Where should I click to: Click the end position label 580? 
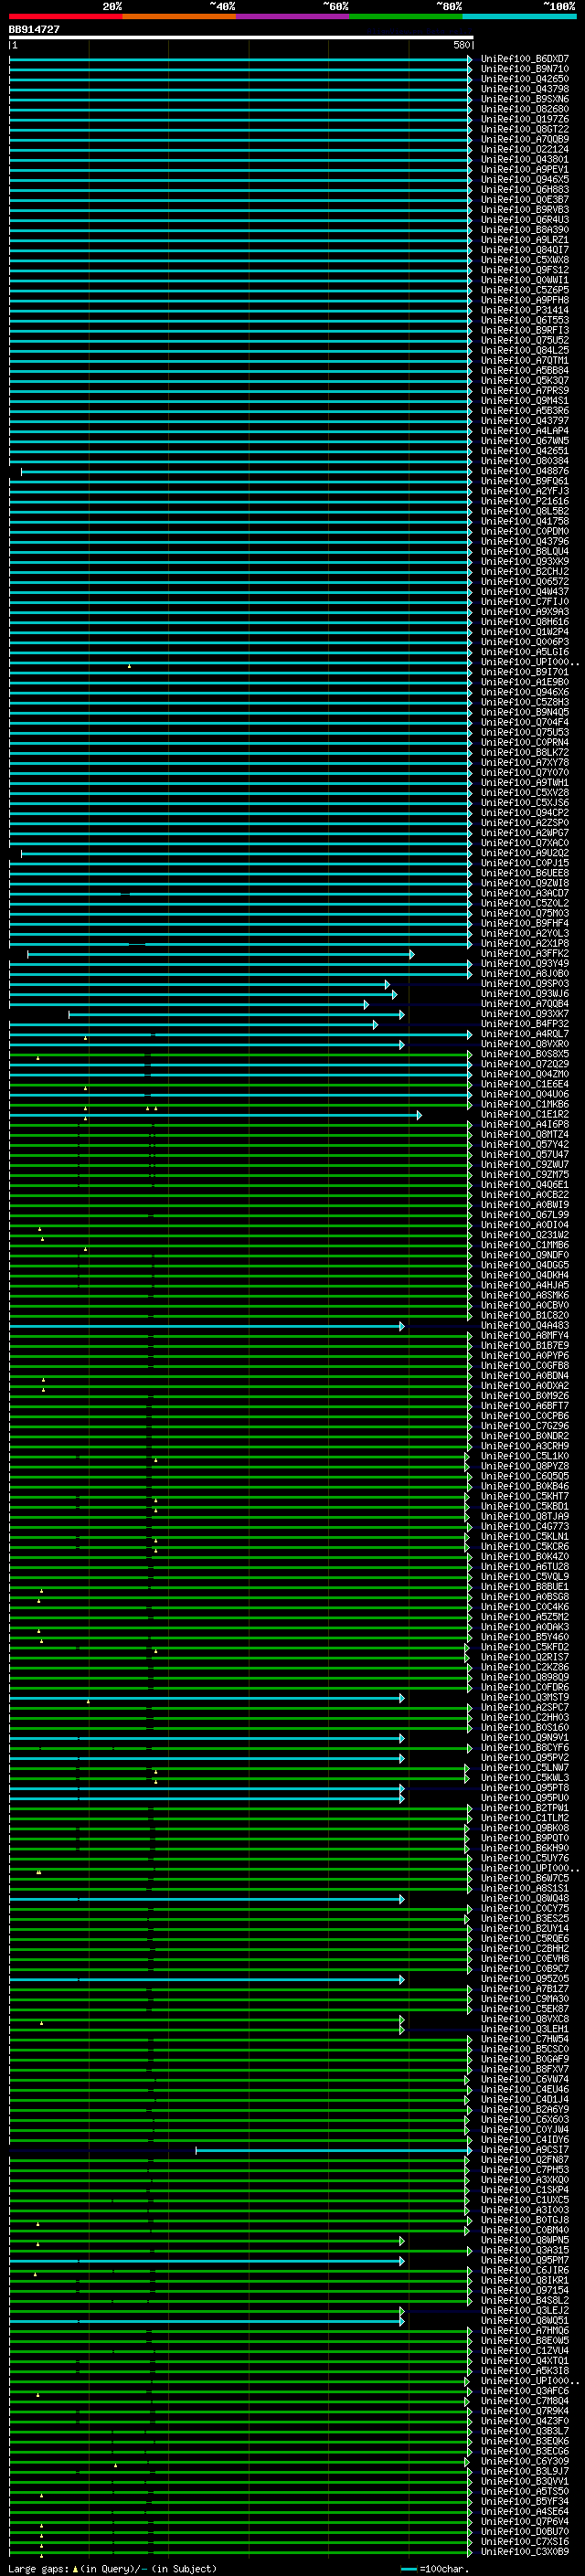coord(461,45)
